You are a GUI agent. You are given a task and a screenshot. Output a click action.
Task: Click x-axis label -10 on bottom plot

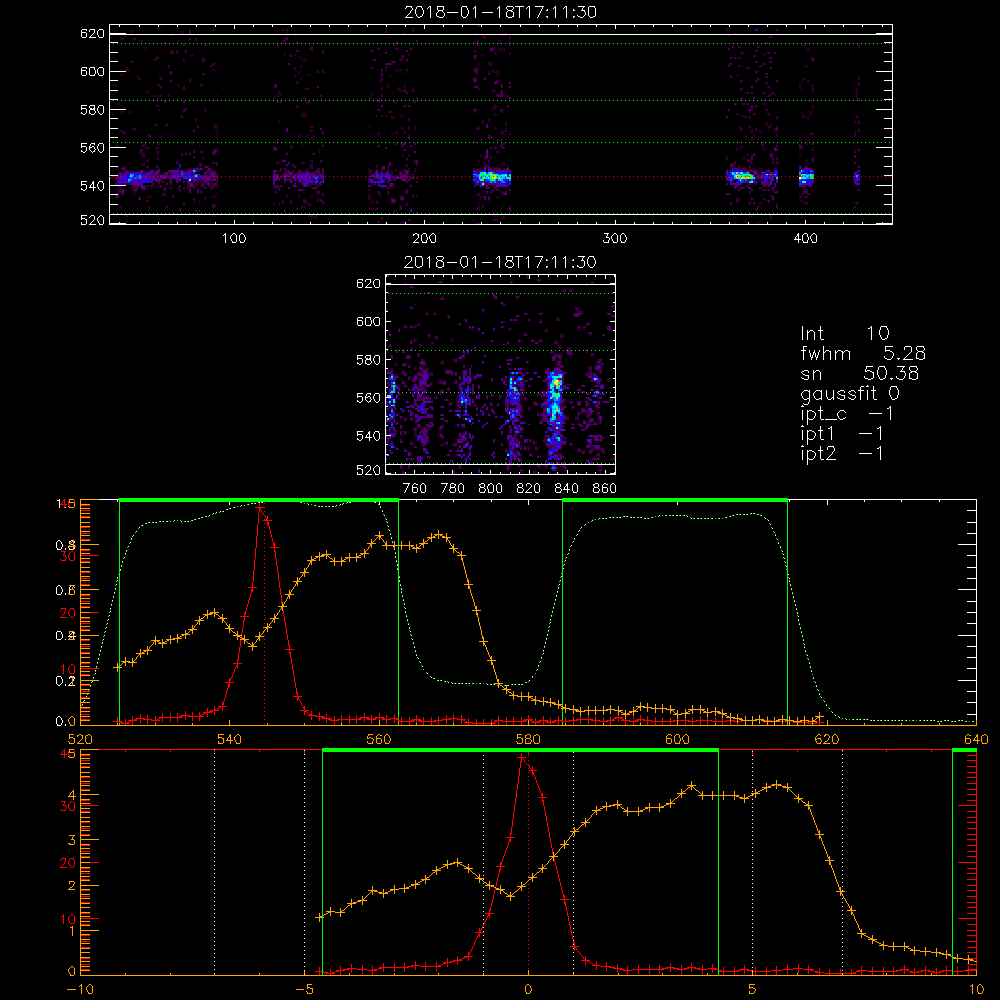80,990
